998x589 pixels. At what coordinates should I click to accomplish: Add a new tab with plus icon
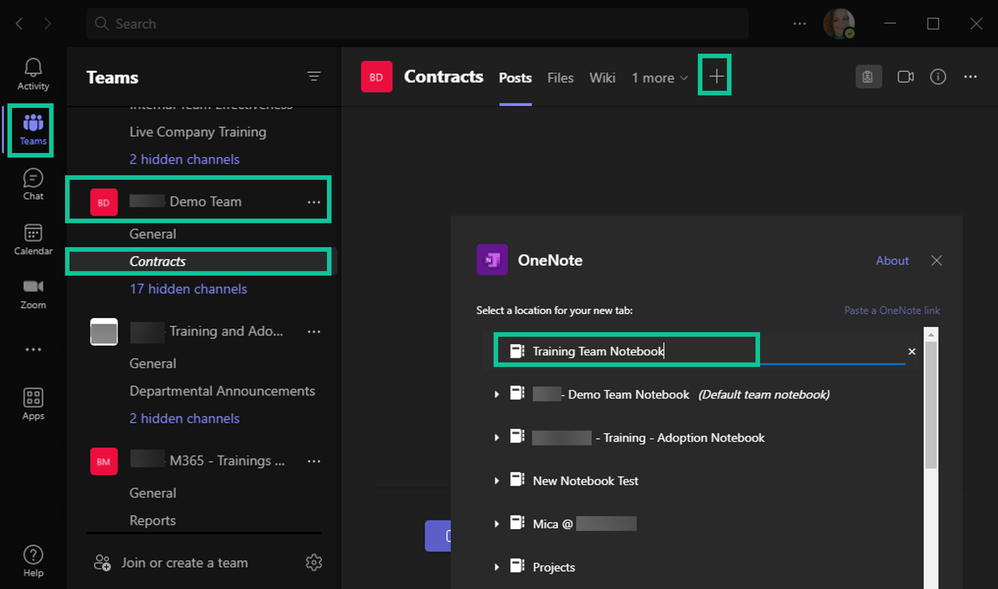click(715, 77)
